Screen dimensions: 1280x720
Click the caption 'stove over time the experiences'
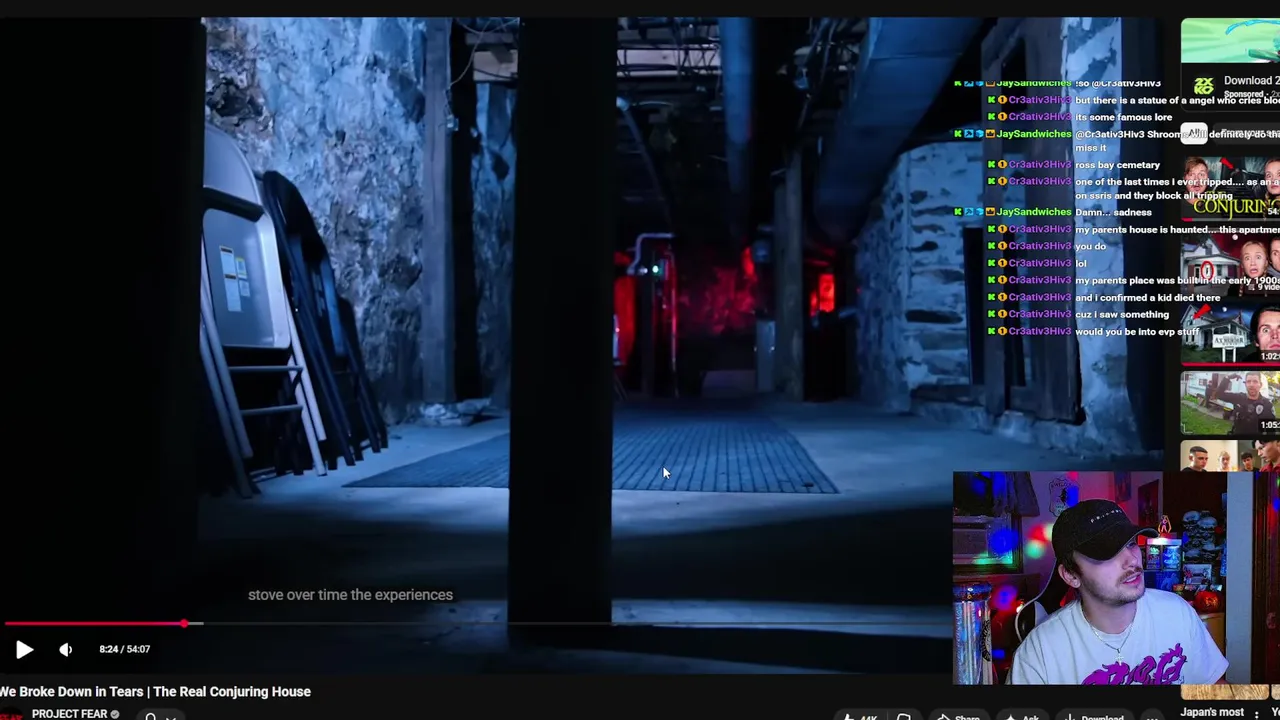[350, 595]
